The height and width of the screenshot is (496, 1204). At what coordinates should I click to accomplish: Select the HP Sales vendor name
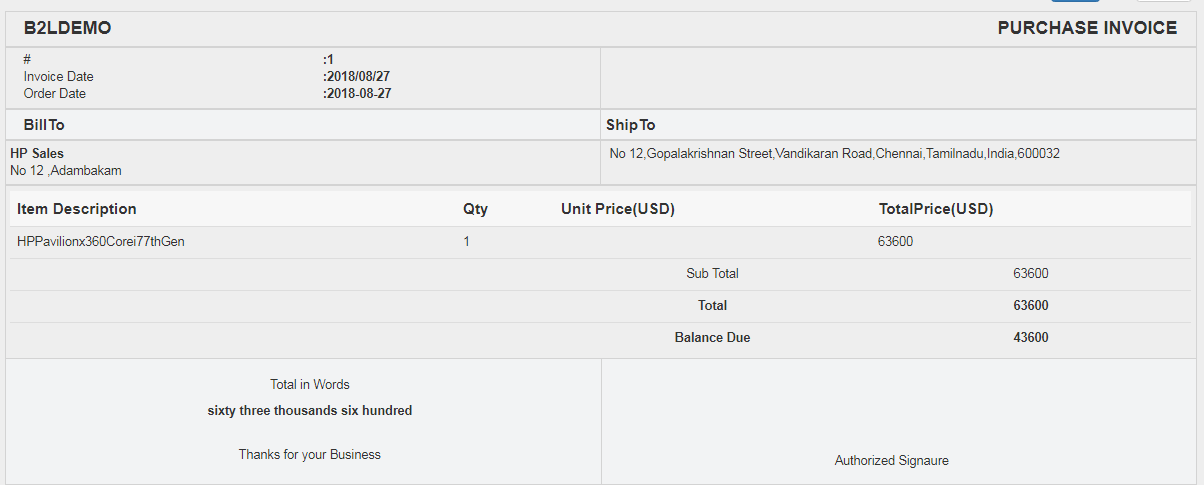(37, 154)
